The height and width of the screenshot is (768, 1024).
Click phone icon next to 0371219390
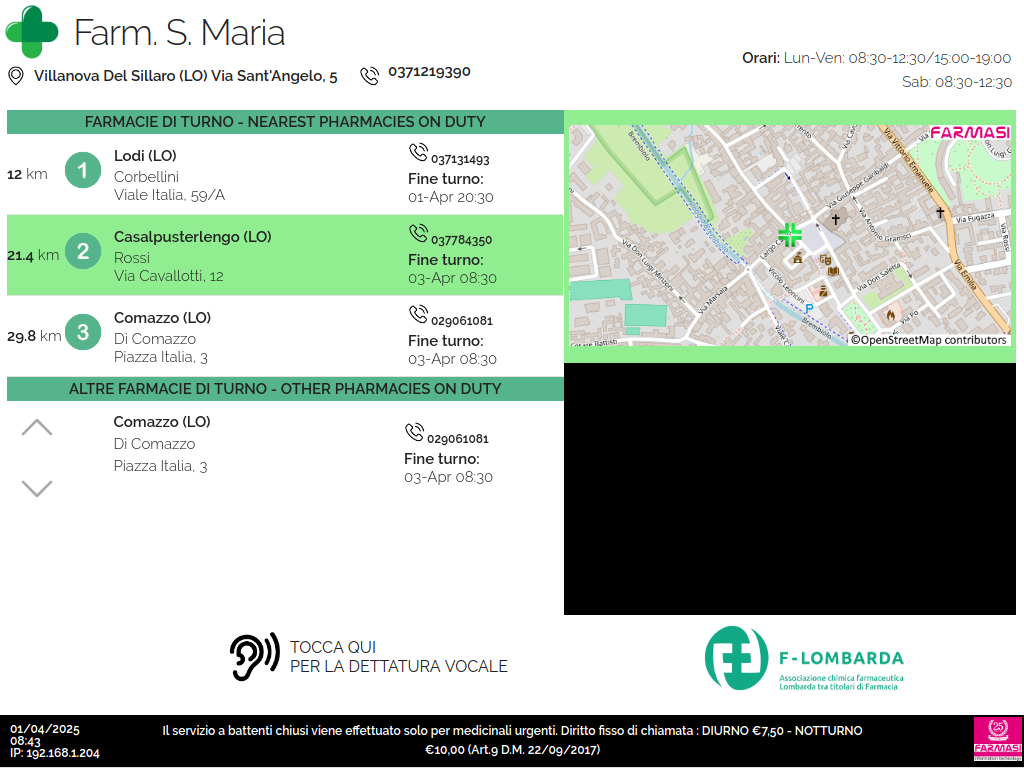[370, 75]
